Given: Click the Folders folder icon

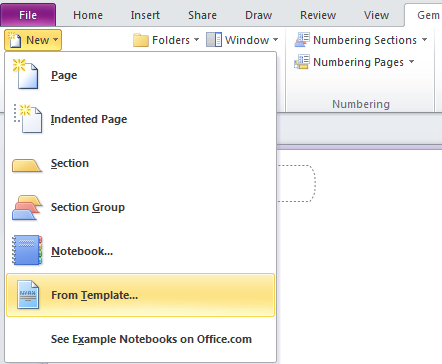Looking at the screenshot, I should click(141, 40).
